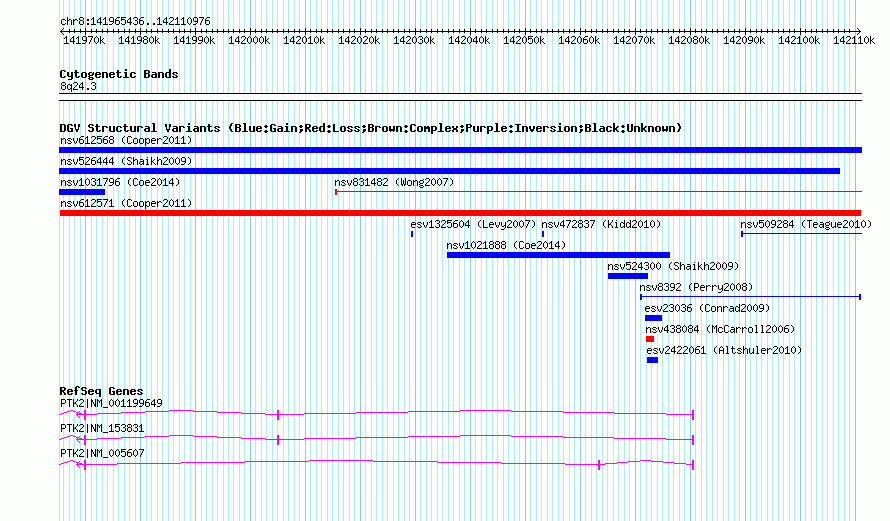Click the label esv1325604 (Levy2007)
This screenshot has width=890, height=521.
coord(473,224)
